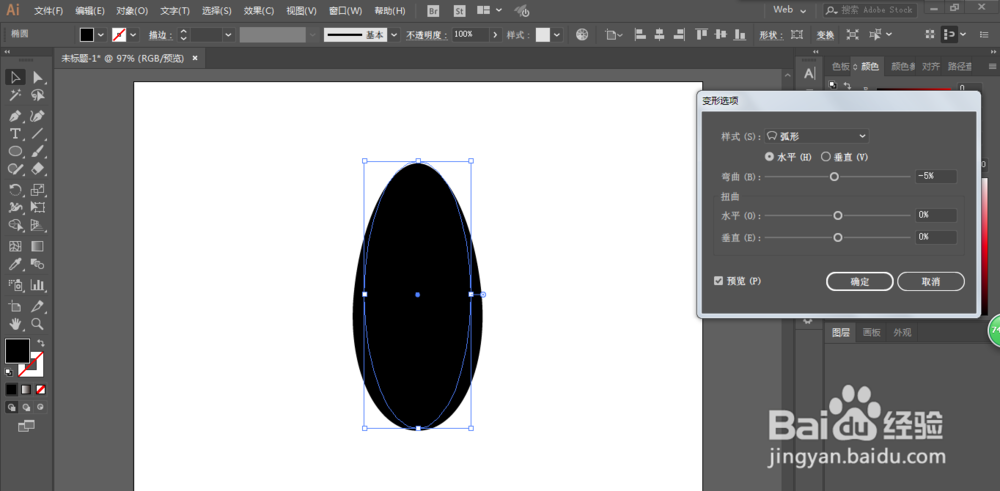Cancel warp with 取消 button
Image resolution: width=1000 pixels, height=491 pixels.
pos(930,281)
